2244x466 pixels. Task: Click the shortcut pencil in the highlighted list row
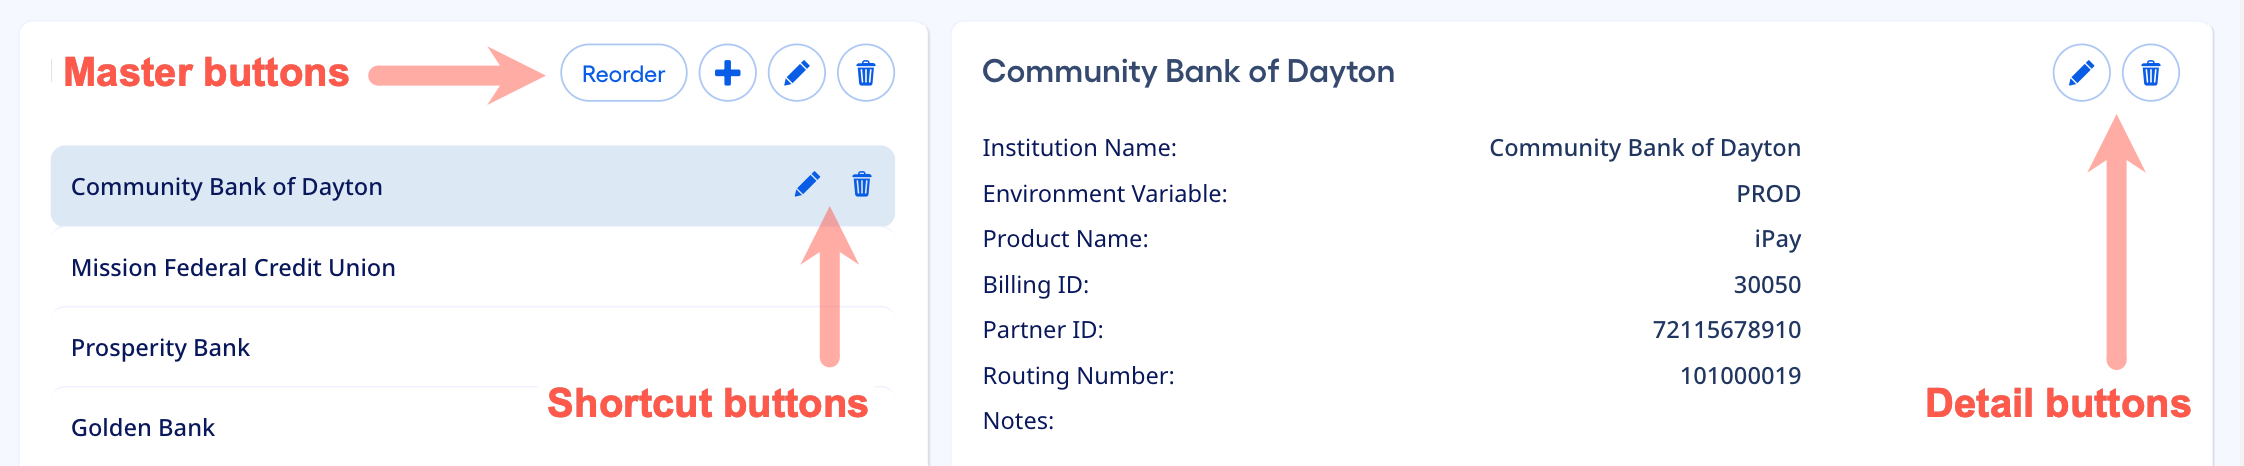(x=807, y=185)
